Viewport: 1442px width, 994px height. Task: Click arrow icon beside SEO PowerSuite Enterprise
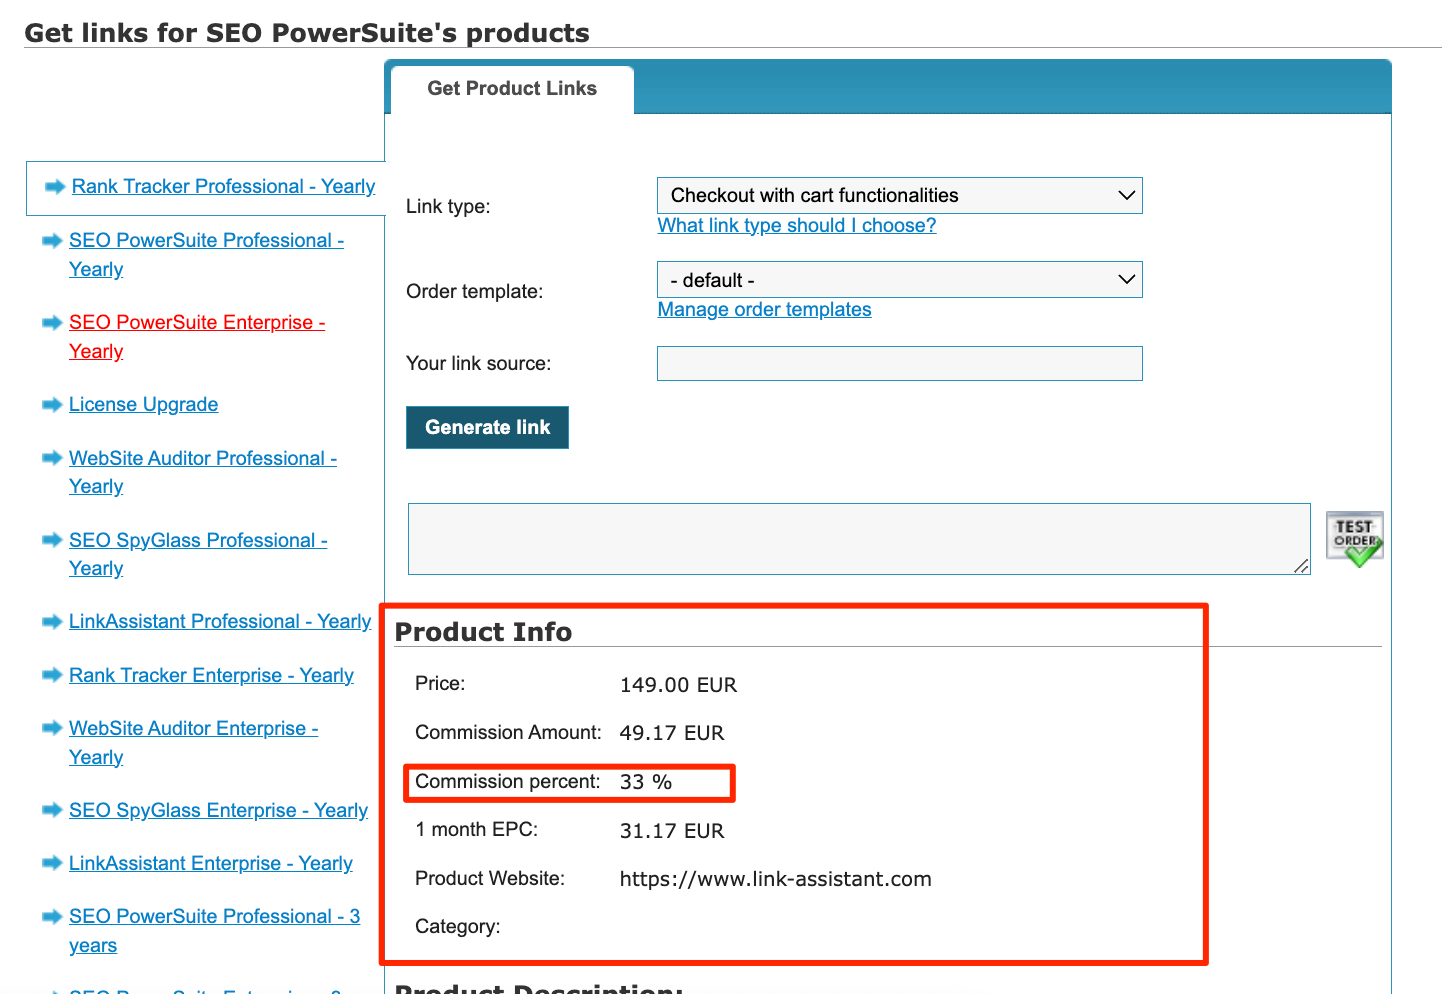[x=52, y=322]
